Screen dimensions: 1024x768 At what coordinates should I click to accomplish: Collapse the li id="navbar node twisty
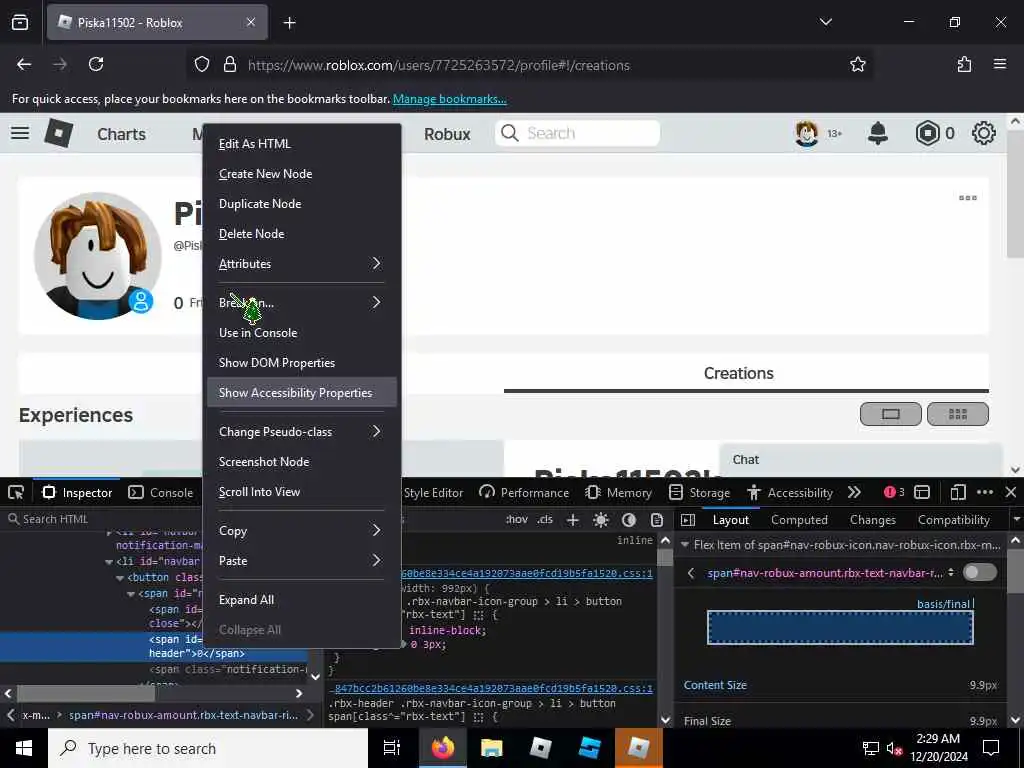(x=108, y=562)
